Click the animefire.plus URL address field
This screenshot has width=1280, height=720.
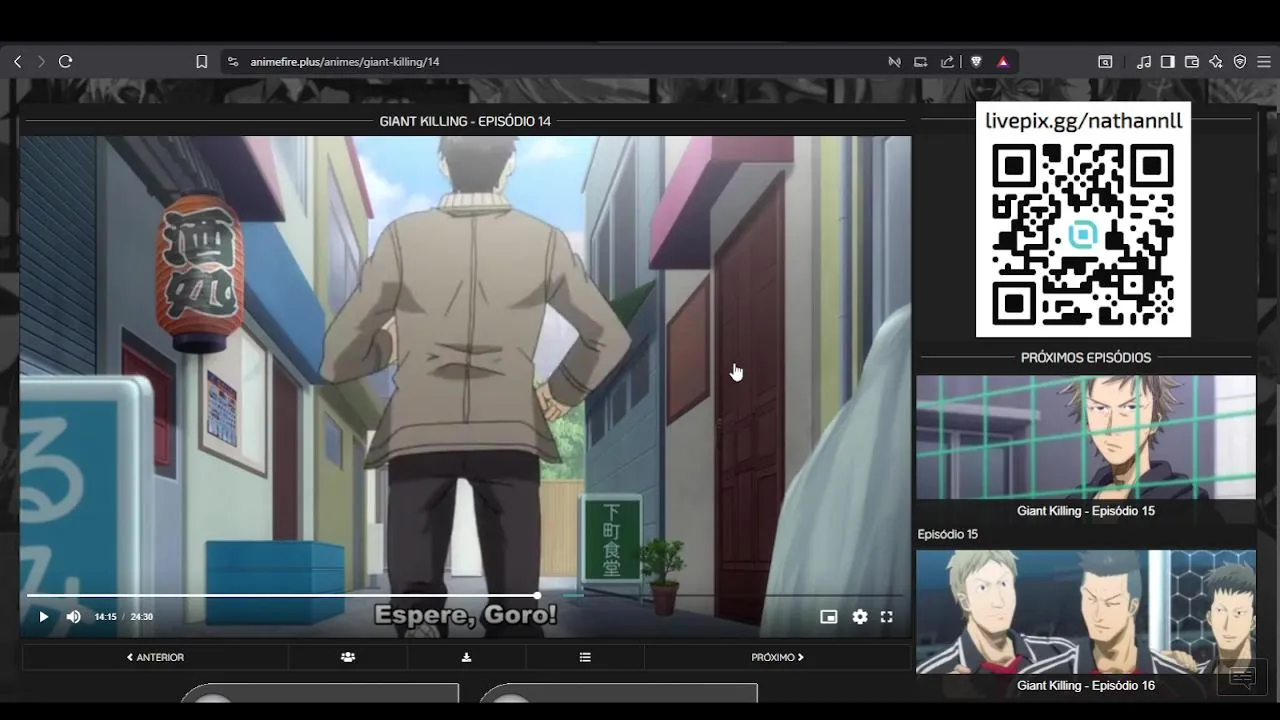click(x=345, y=62)
